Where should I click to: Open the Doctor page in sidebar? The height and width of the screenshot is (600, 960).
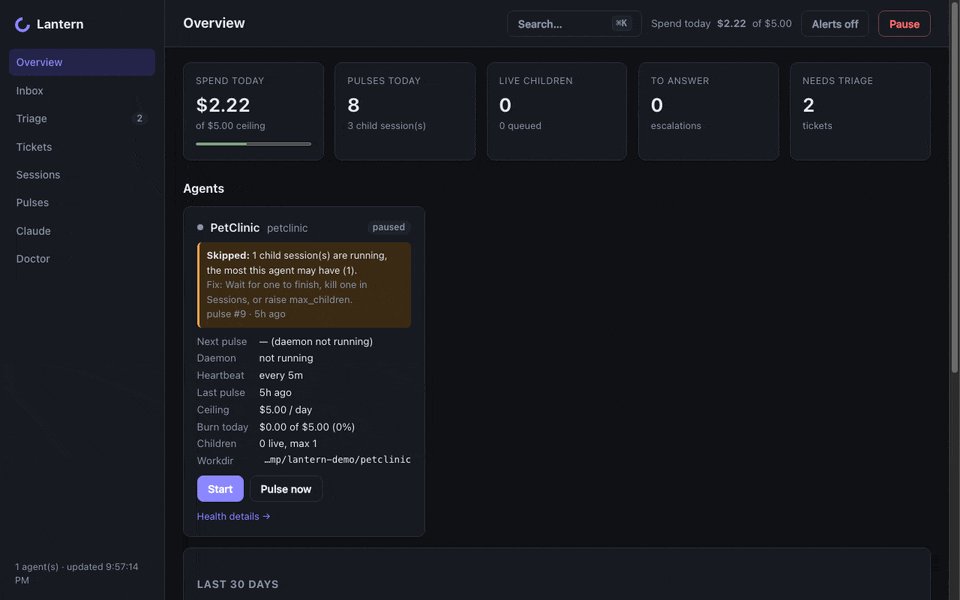[x=82, y=259]
